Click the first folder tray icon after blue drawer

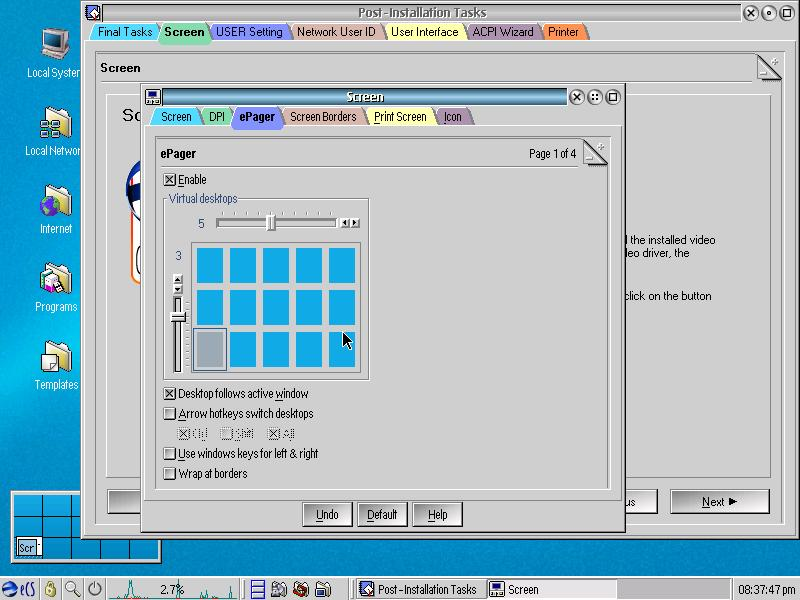click(x=279, y=589)
